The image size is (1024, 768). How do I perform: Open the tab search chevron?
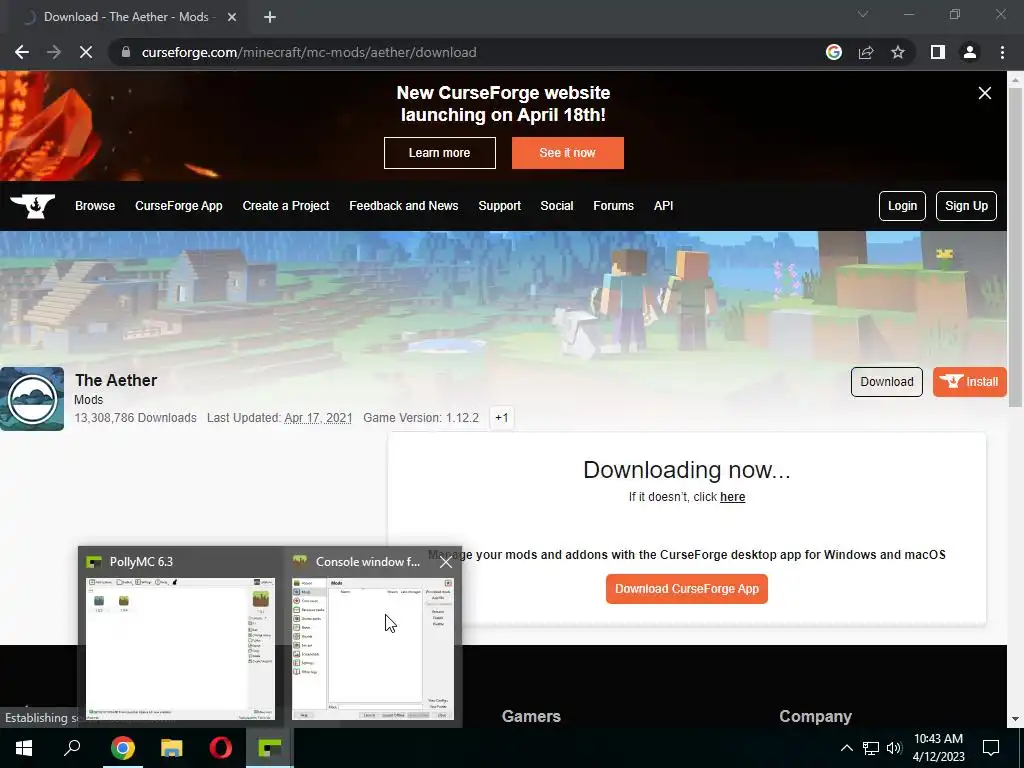point(863,14)
